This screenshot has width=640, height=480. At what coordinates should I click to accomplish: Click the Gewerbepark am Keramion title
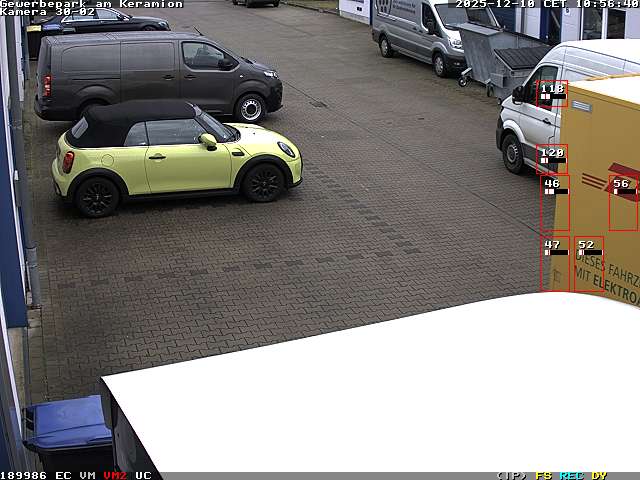point(92,4)
